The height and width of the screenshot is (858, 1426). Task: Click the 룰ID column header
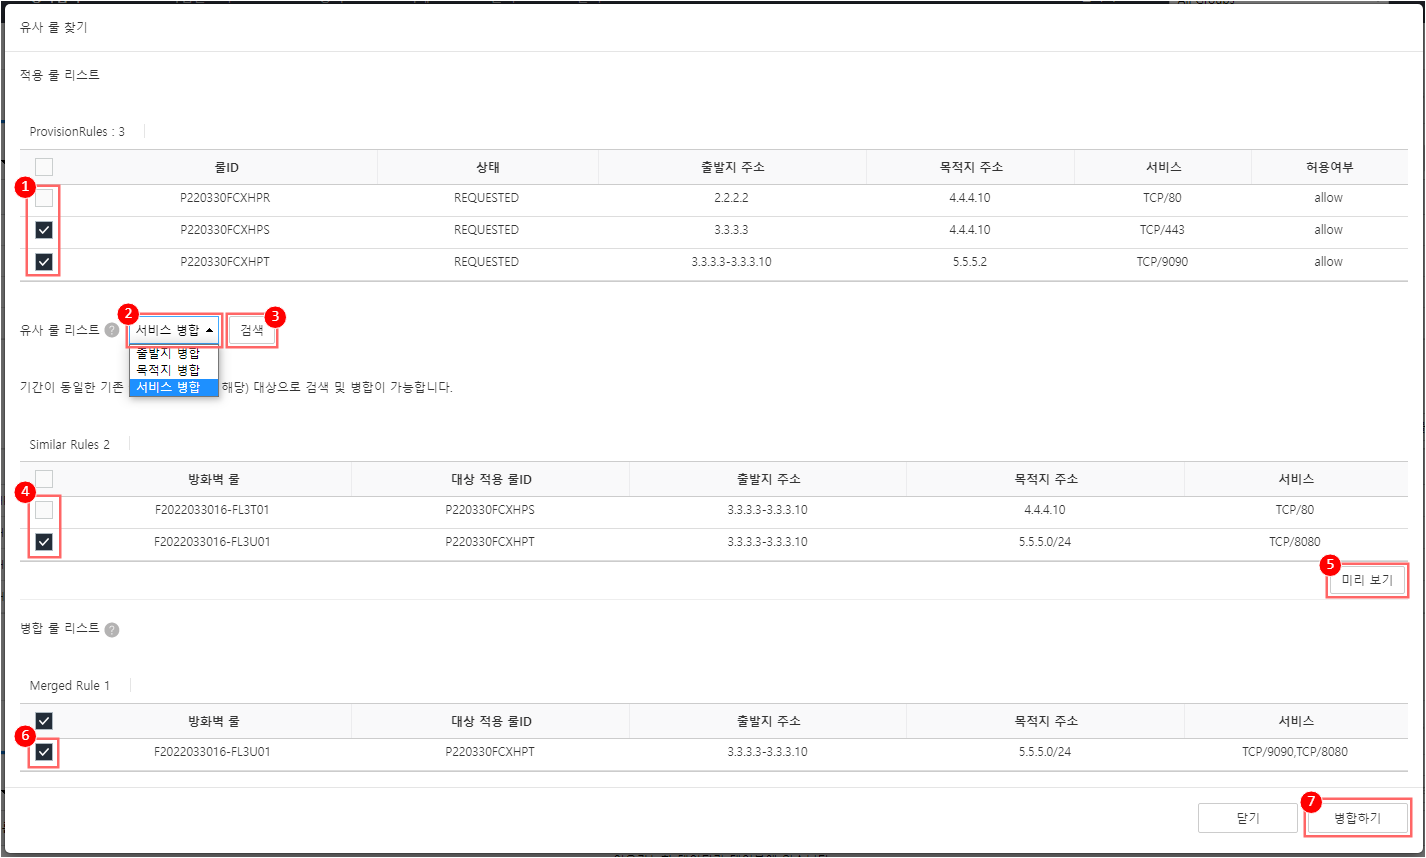pyautogui.click(x=226, y=167)
